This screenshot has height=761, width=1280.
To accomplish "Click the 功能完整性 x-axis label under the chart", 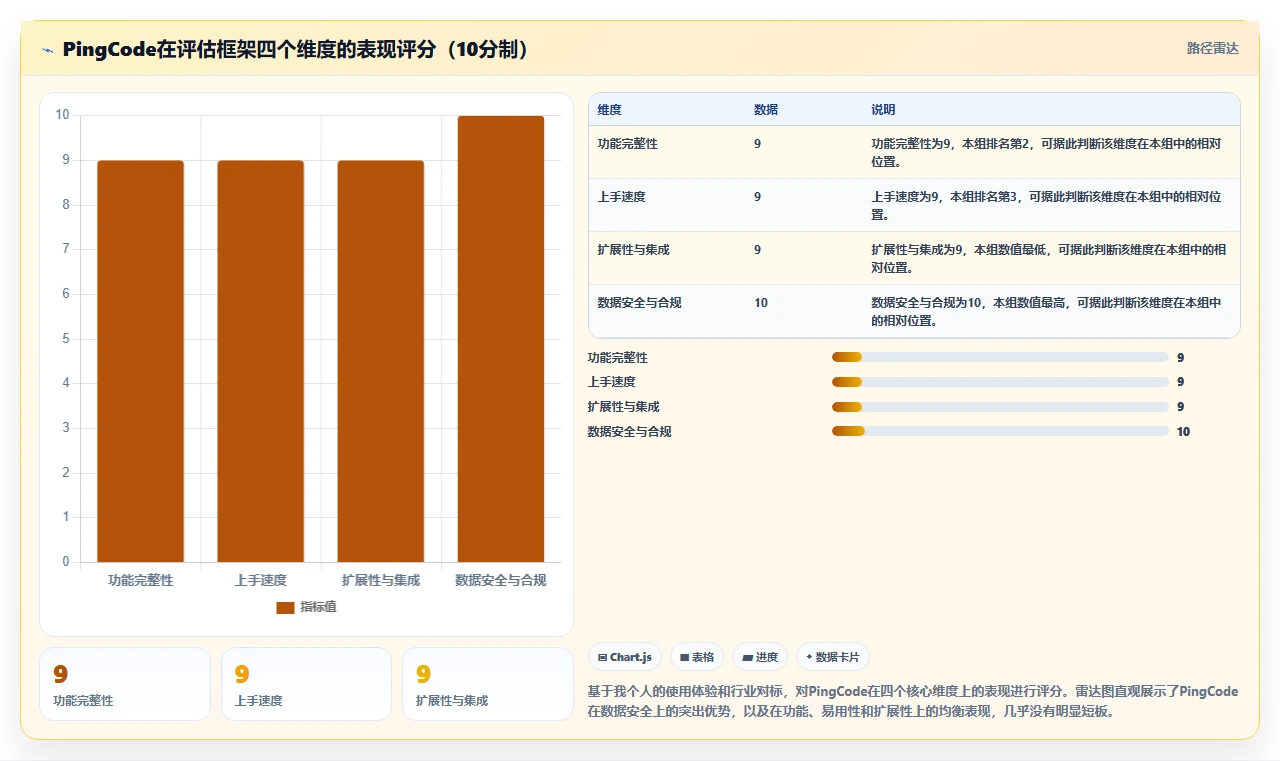I will coord(140,580).
